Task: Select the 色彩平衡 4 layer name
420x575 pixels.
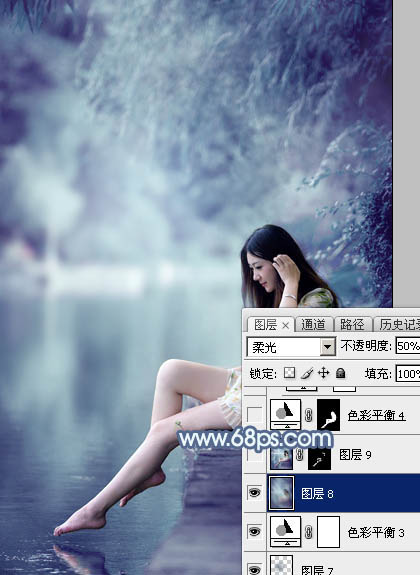Action: tap(376, 415)
